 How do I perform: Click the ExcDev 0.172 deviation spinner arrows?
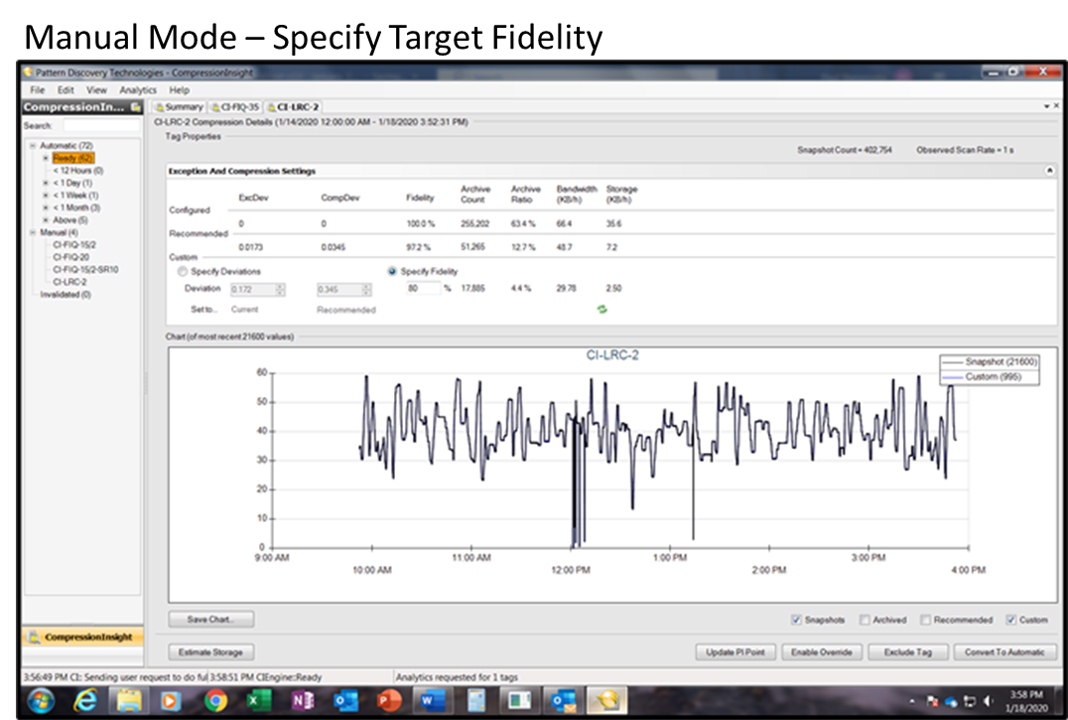pos(280,289)
